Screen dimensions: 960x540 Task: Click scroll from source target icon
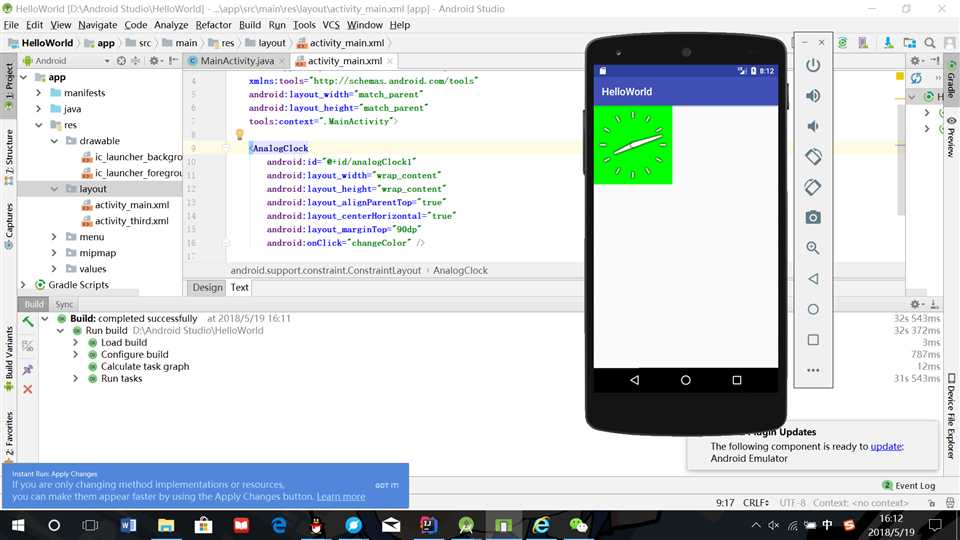point(121,61)
